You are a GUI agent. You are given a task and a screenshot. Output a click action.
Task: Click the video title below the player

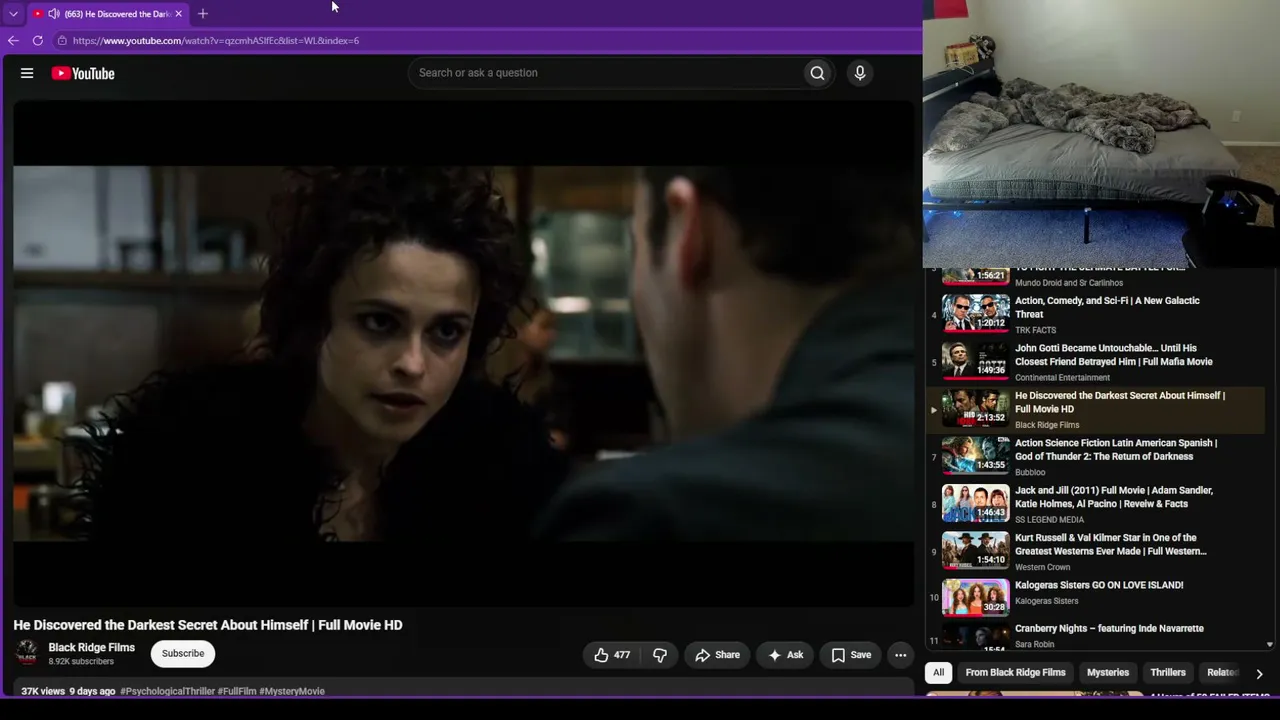[x=208, y=625]
